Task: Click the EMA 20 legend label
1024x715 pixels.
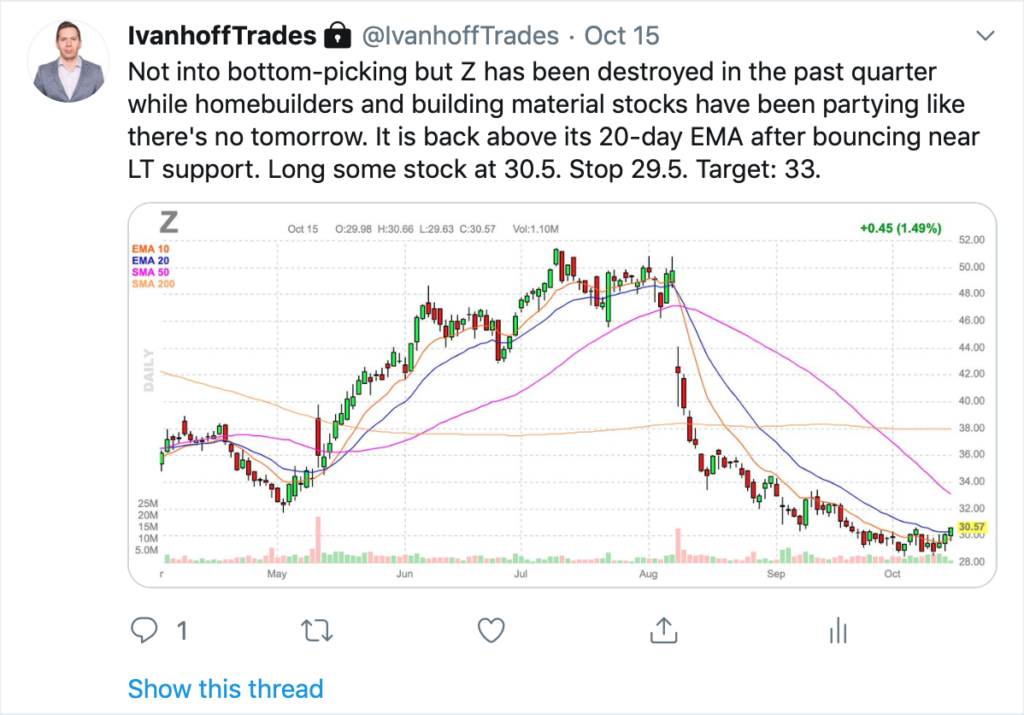Action: pos(150,261)
